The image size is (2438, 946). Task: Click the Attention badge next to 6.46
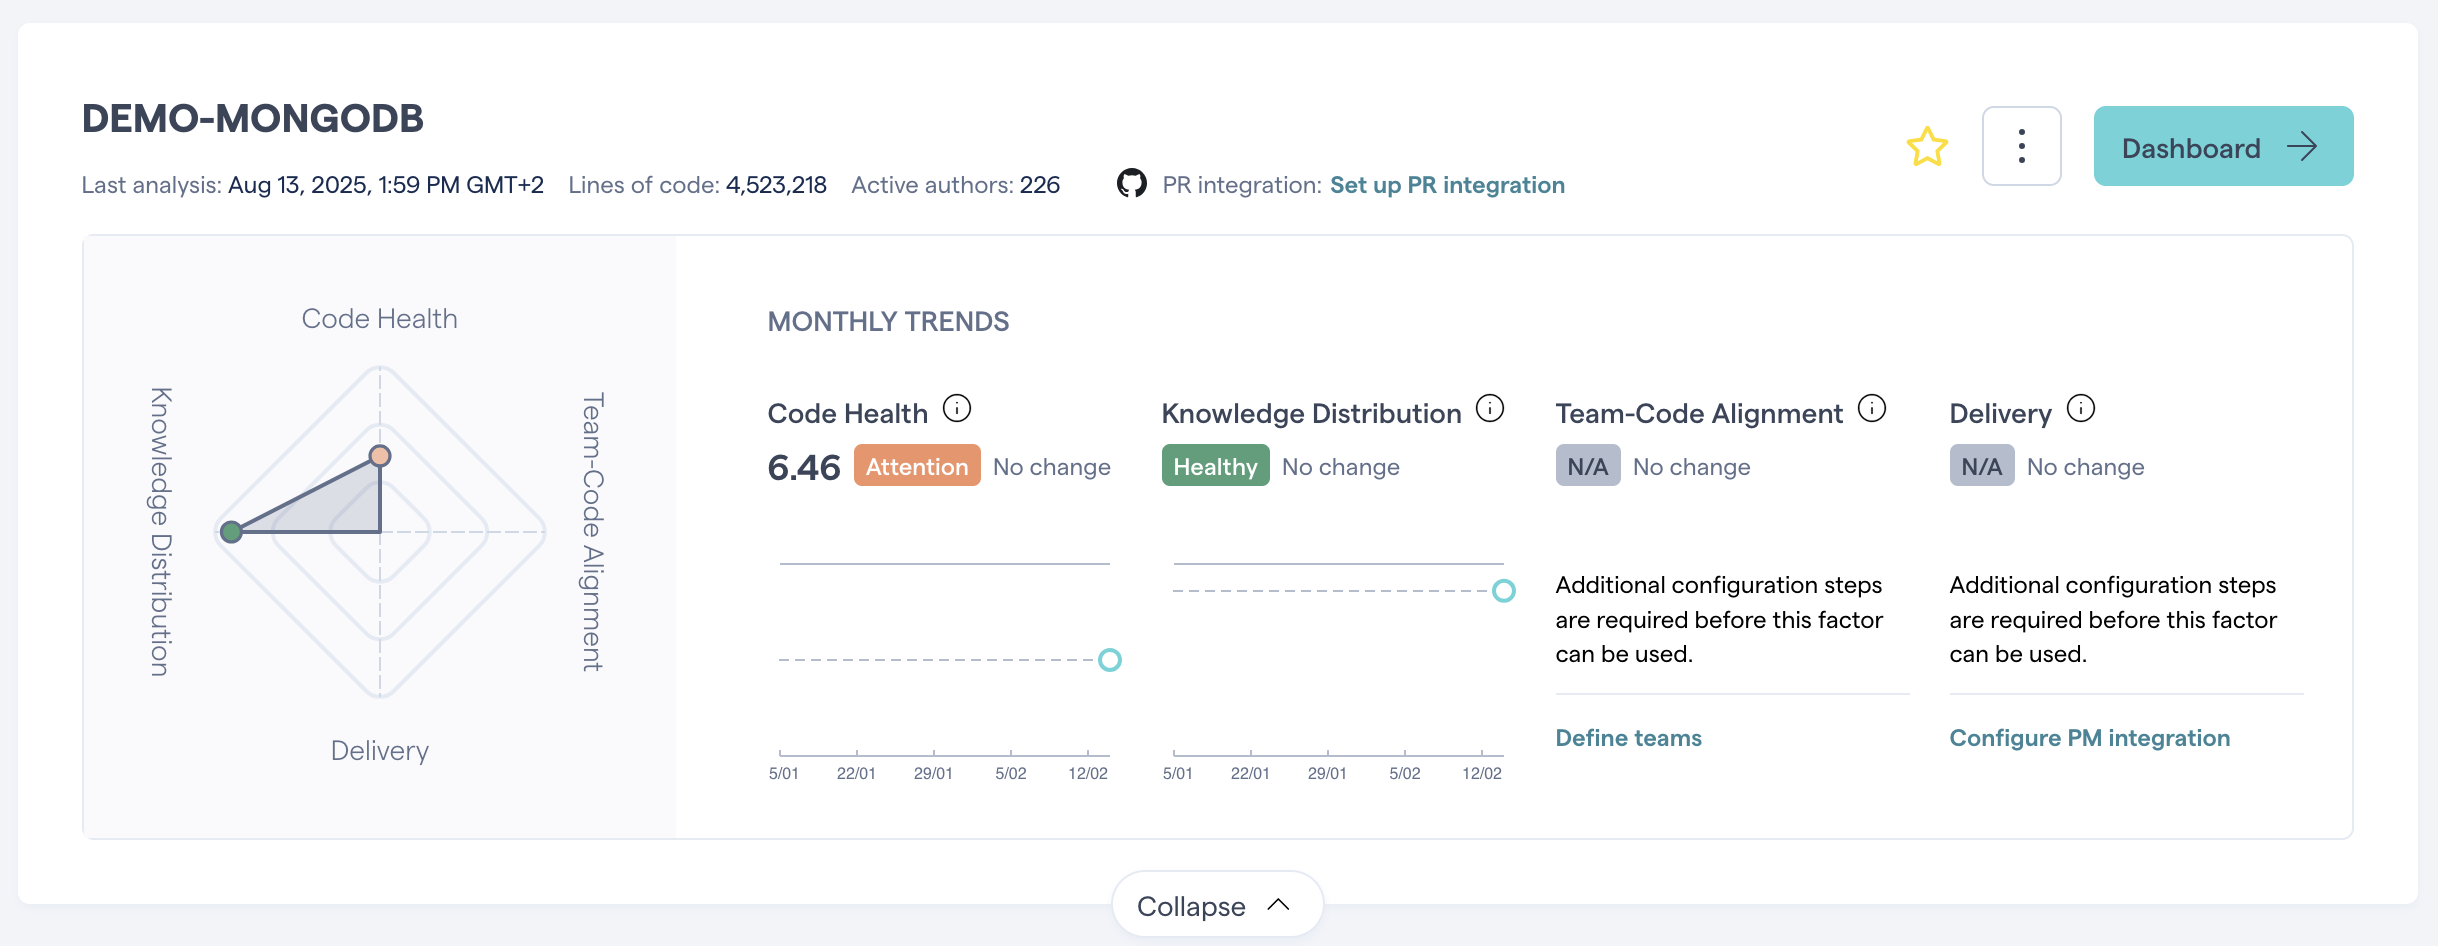pos(916,466)
